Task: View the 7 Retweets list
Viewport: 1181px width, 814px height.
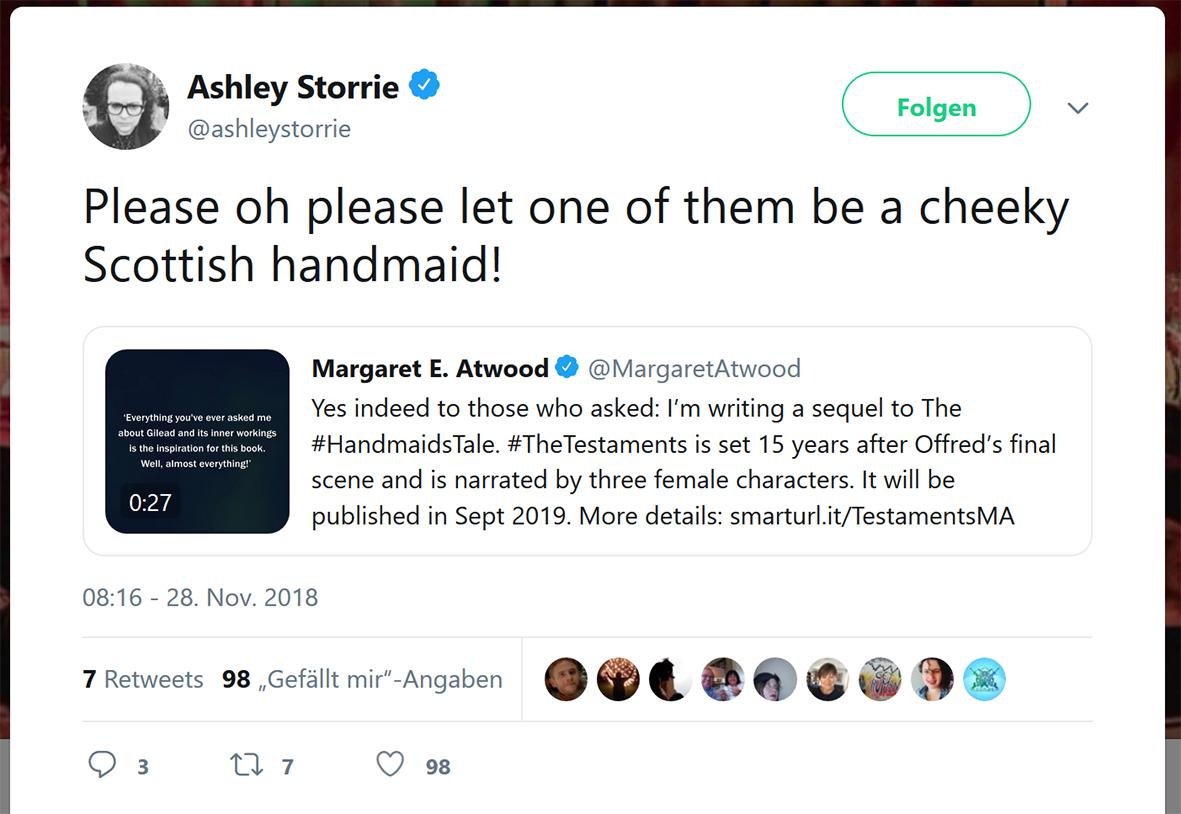Action: [x=143, y=678]
